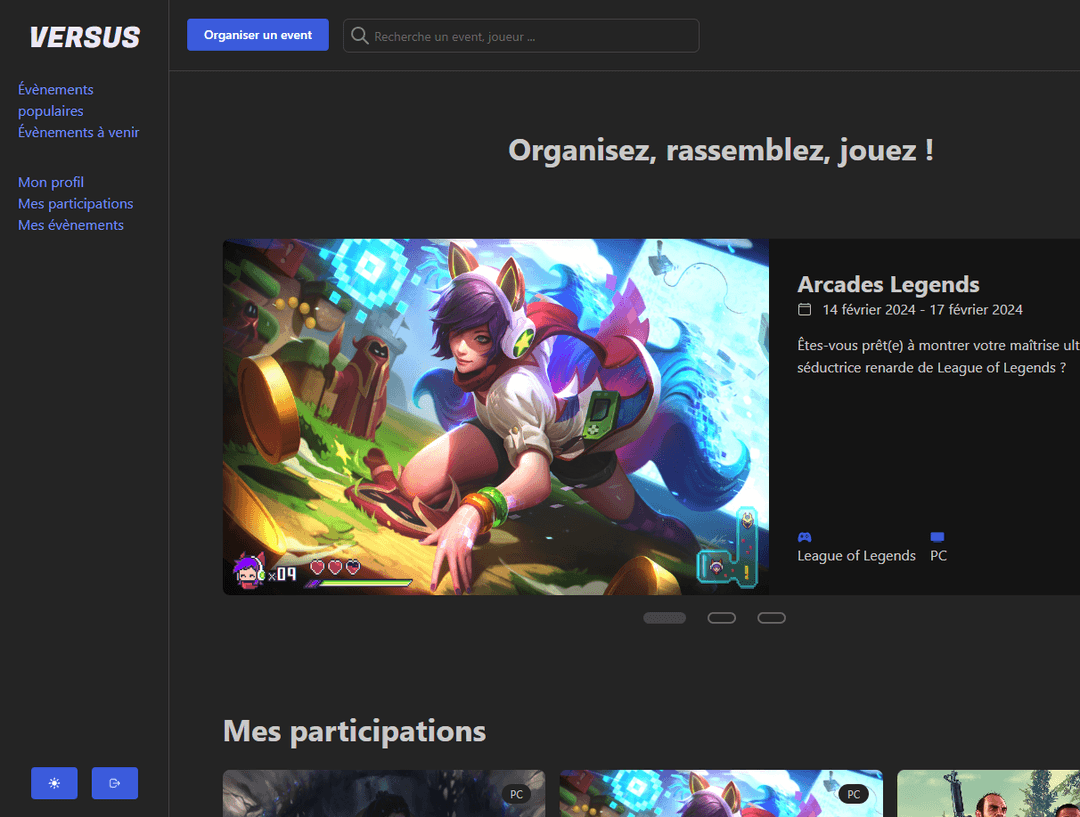Click PC badge on first participation card
The width and height of the screenshot is (1080, 817).
[517, 794]
